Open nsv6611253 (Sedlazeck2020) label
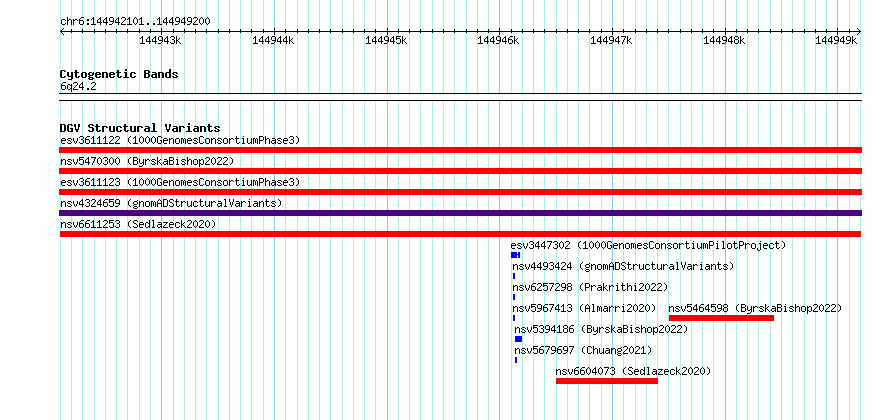The height and width of the screenshot is (420, 890). click(138, 224)
